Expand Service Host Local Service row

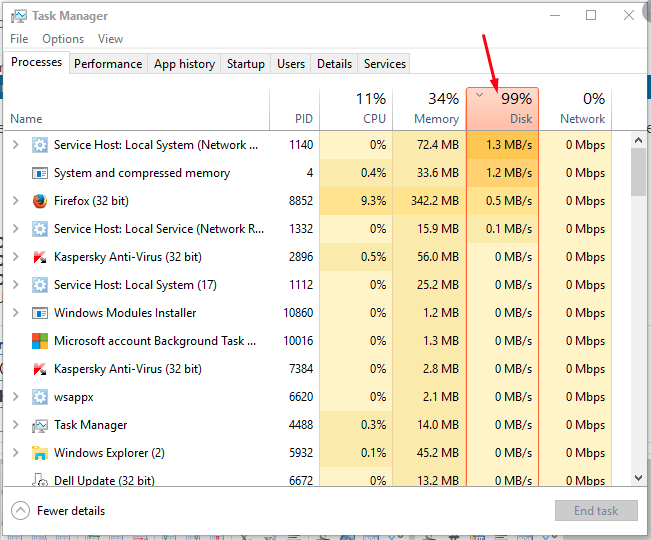[16, 229]
